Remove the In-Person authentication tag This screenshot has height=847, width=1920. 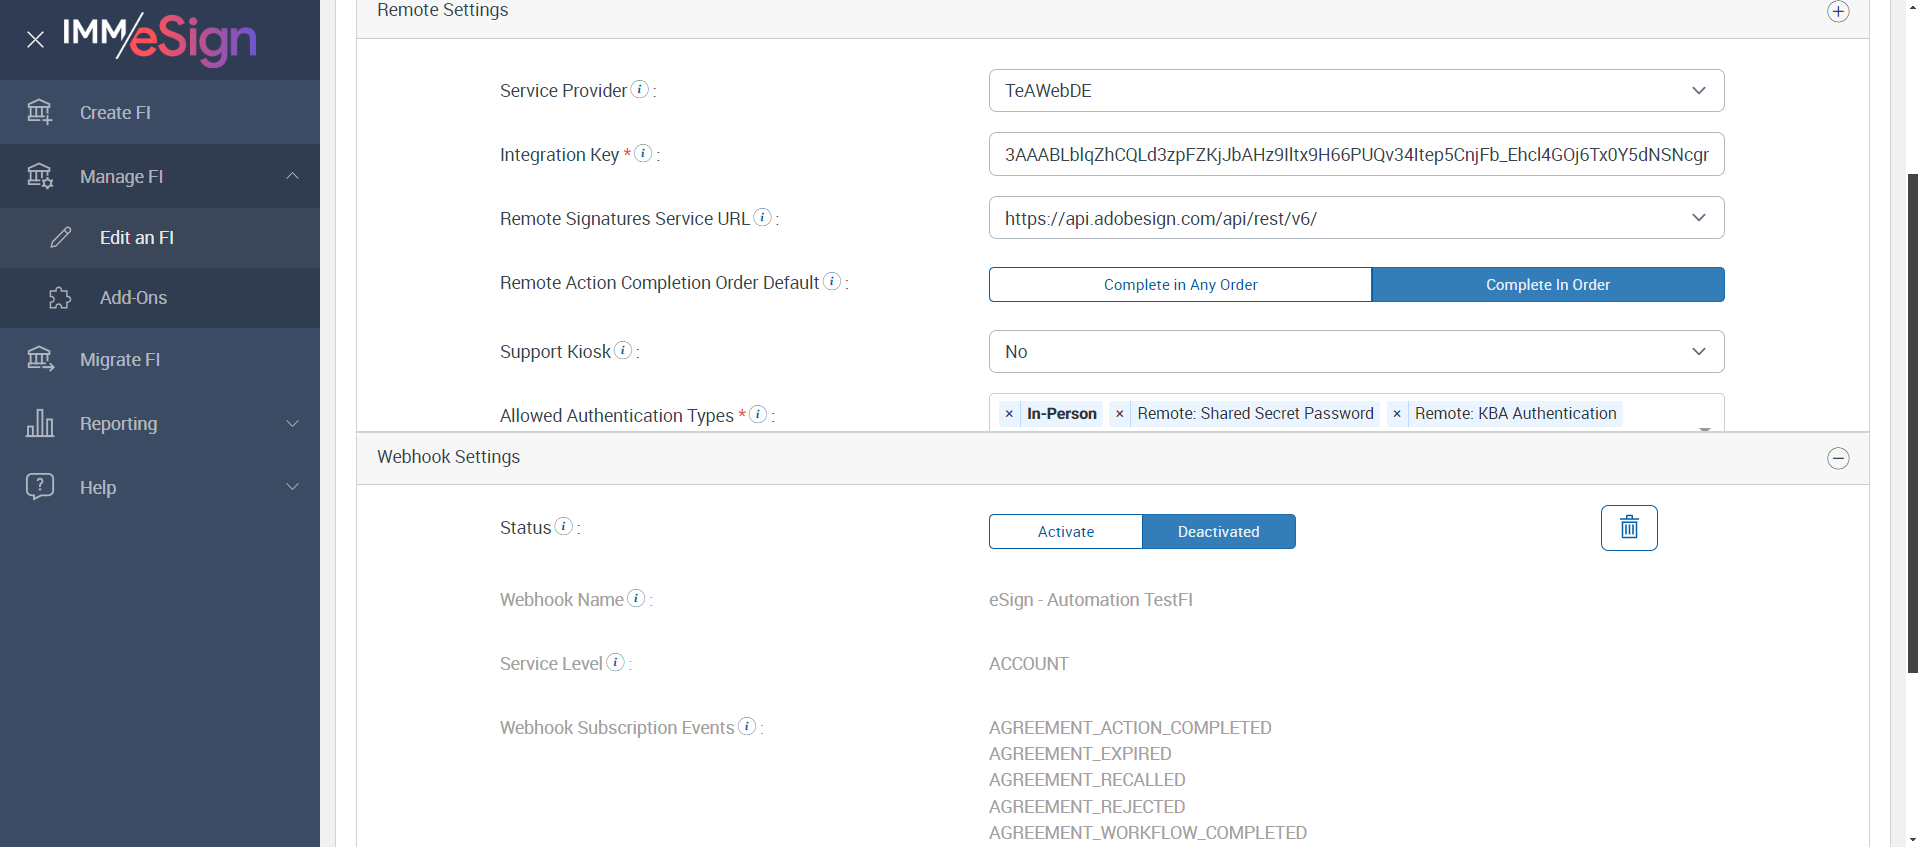click(1009, 414)
